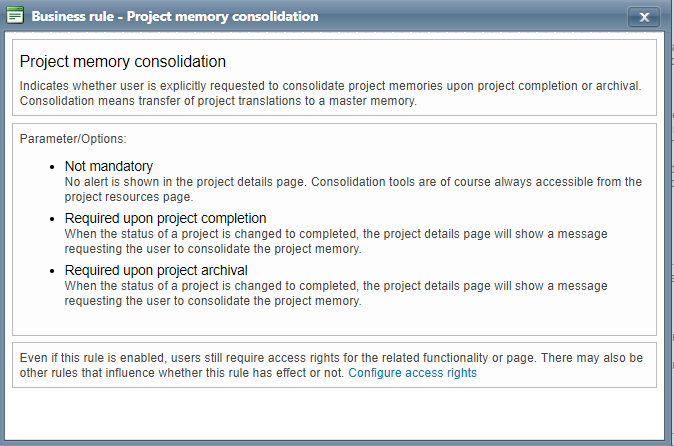674x446 pixels.
Task: Click the Parameter/Options label
Action: (x=73, y=138)
